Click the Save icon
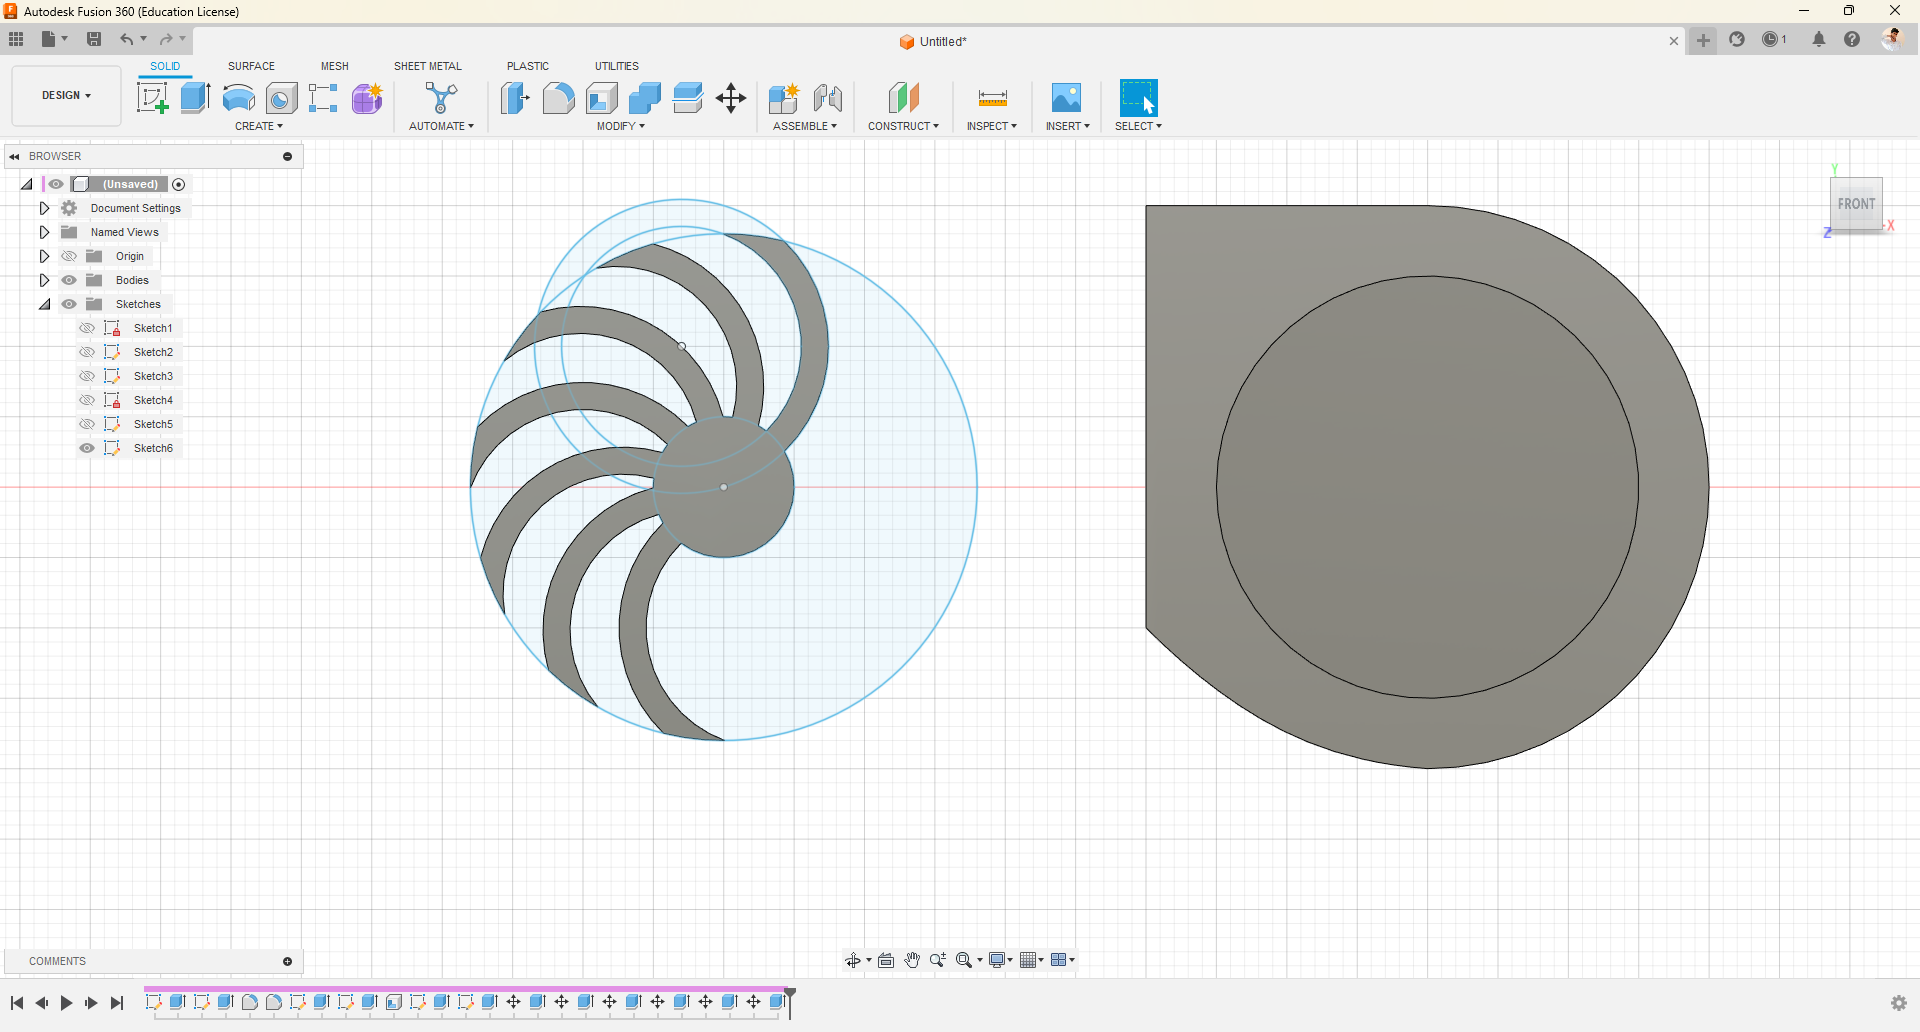 [94, 39]
